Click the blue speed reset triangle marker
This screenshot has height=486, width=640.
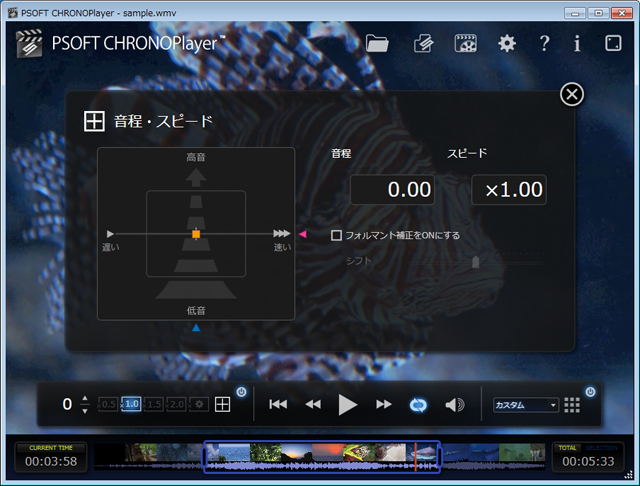pyautogui.click(x=196, y=327)
